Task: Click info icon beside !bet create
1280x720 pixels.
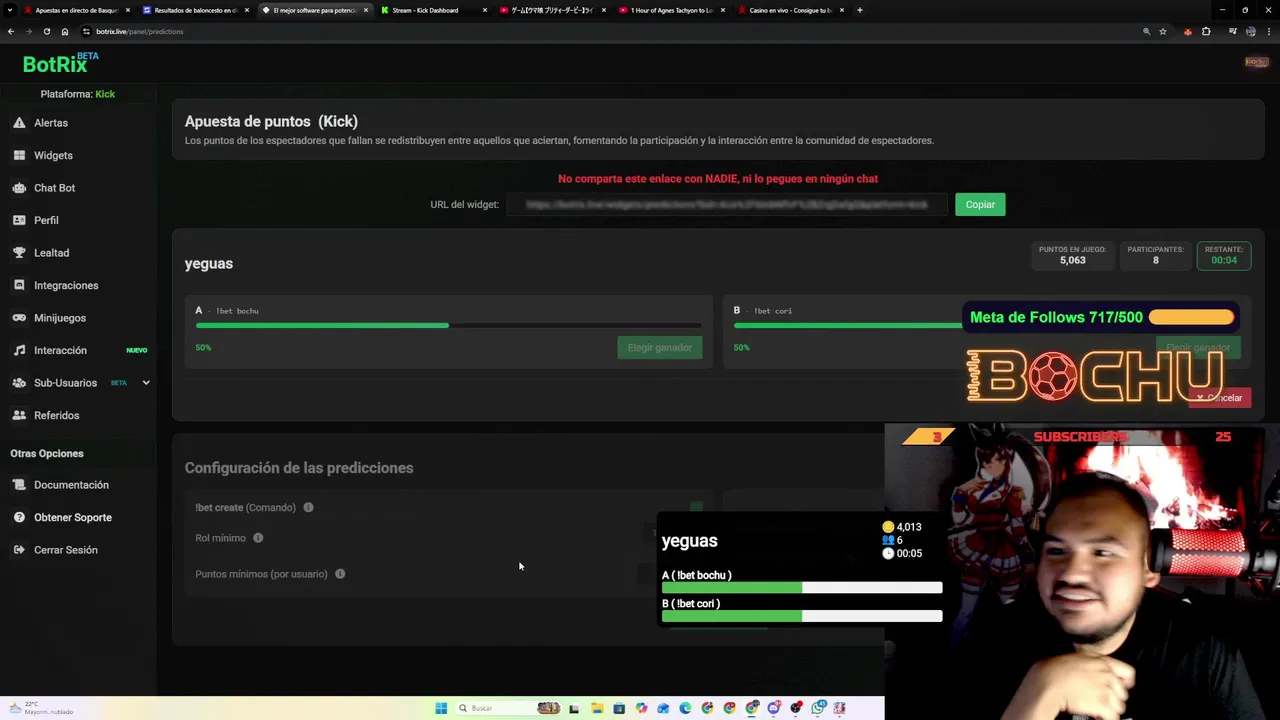Action: click(308, 507)
